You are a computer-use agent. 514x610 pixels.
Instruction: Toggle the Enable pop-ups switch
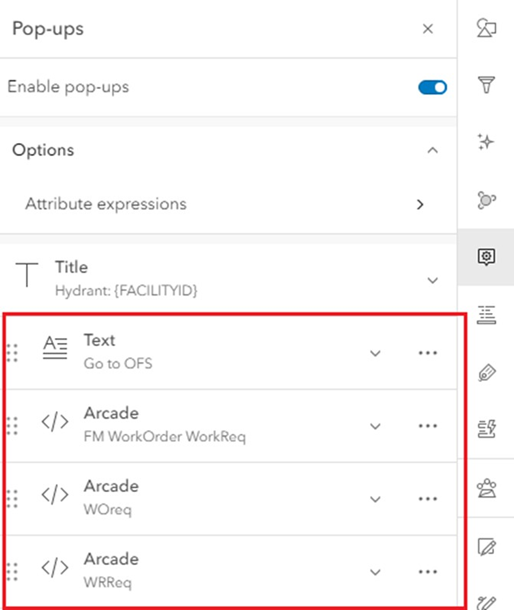tap(432, 87)
